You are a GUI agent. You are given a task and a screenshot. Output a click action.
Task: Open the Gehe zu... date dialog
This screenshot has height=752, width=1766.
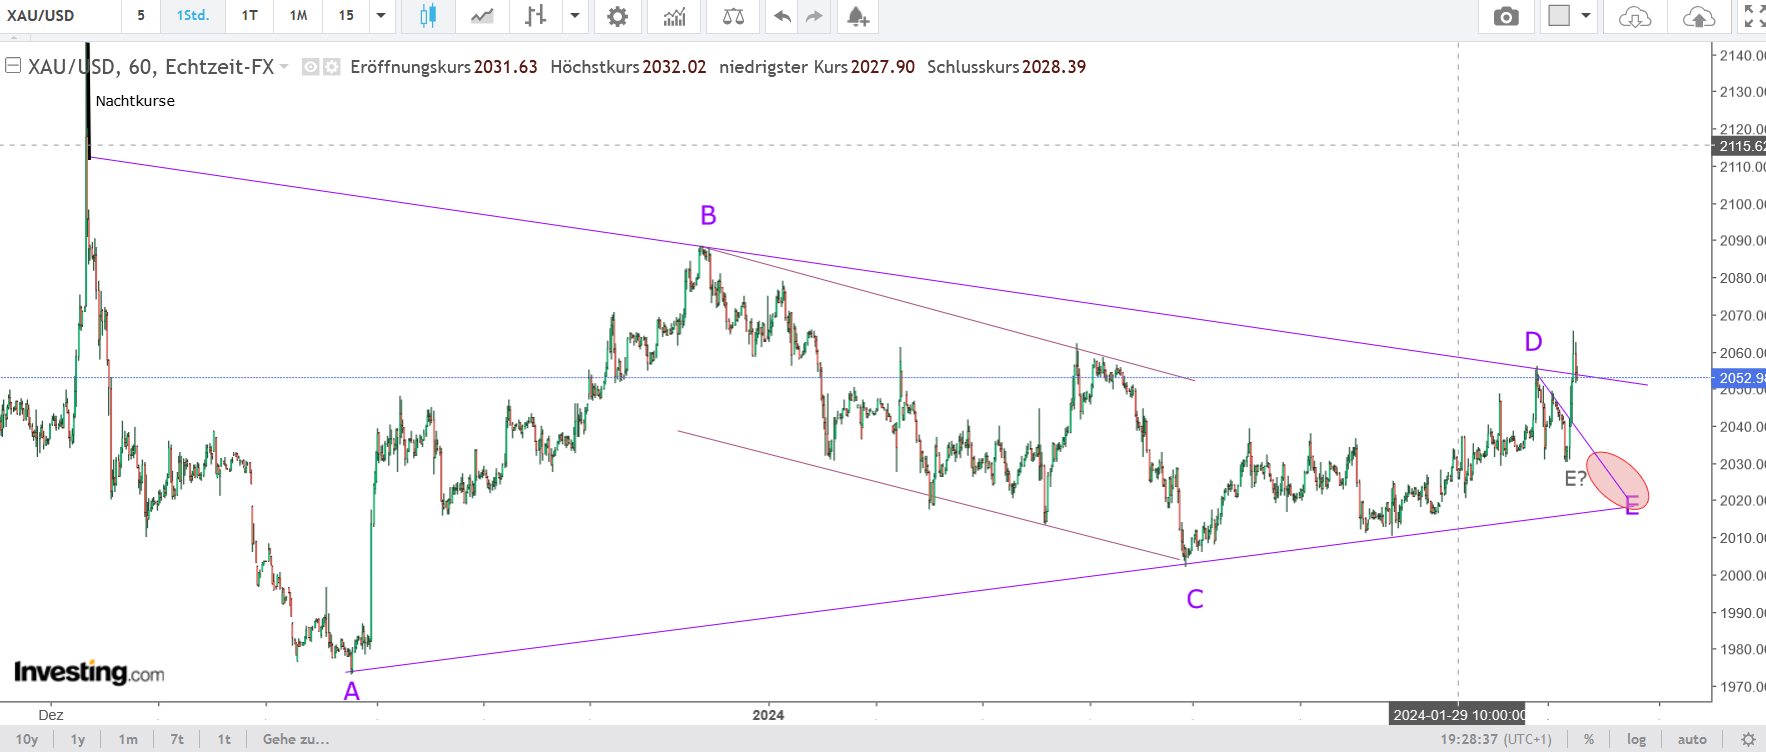[296, 740]
